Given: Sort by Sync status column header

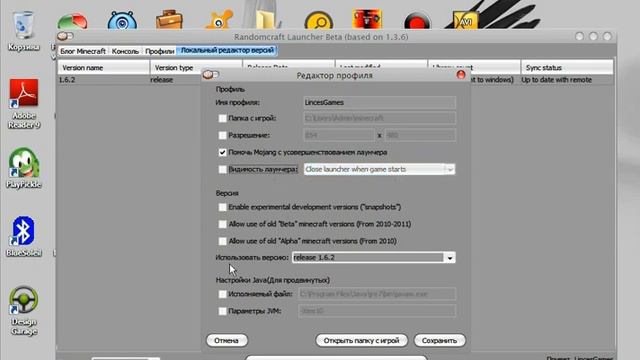Looking at the screenshot, I should pos(567,67).
